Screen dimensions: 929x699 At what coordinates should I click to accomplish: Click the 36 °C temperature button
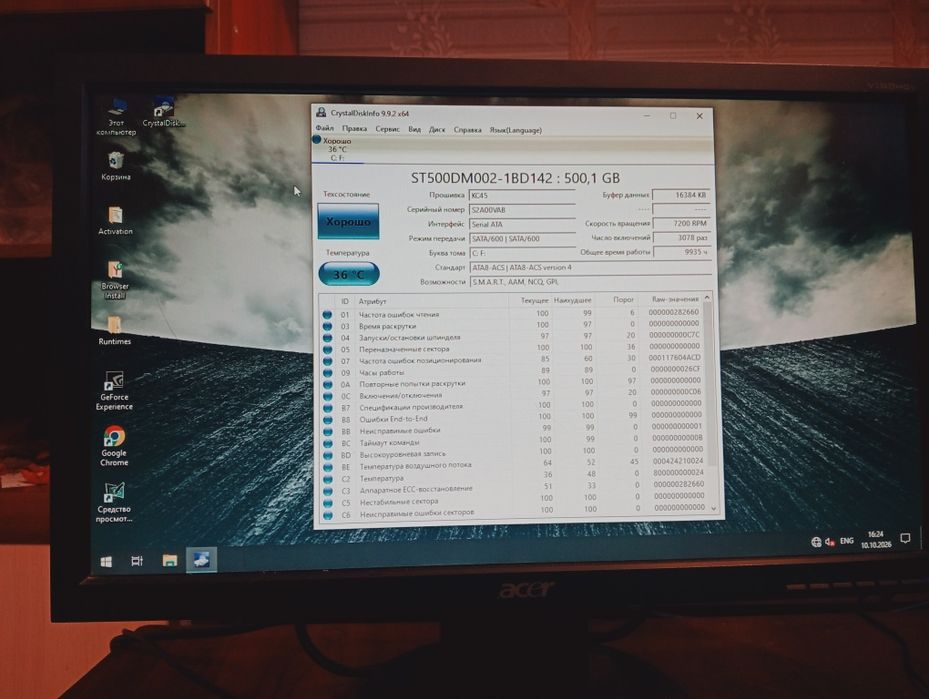[349, 274]
